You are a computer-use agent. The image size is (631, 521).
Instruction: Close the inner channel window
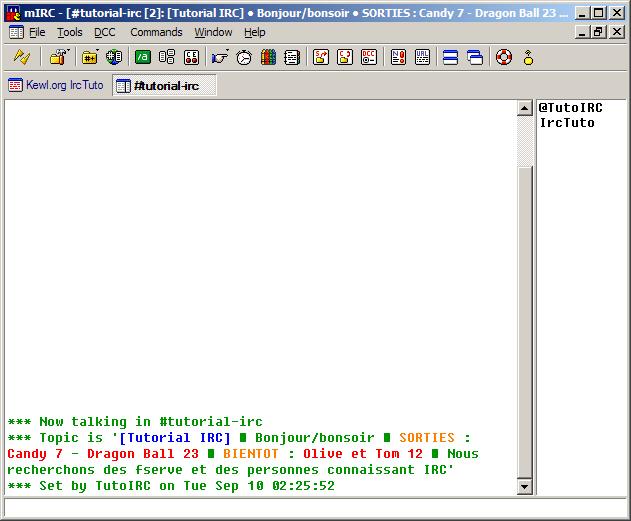617,32
